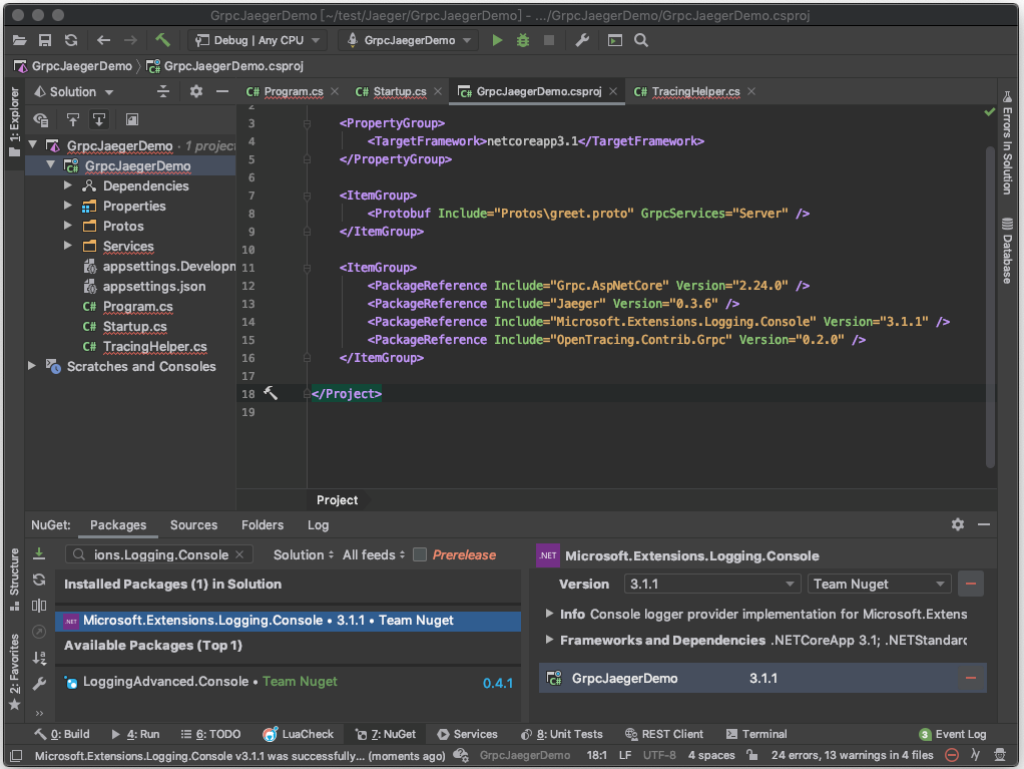Click the NuGet wrench settings icon
Image resolution: width=1024 pixels, height=769 pixels.
click(x=39, y=683)
